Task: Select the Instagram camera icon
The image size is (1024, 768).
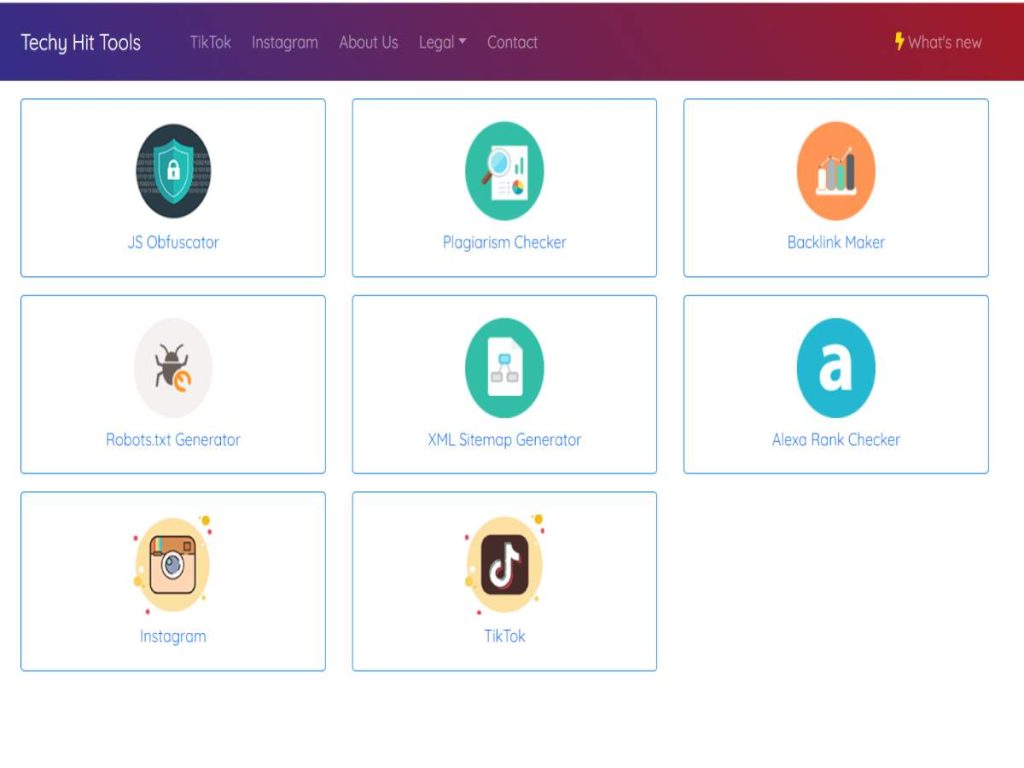Action: 173,563
